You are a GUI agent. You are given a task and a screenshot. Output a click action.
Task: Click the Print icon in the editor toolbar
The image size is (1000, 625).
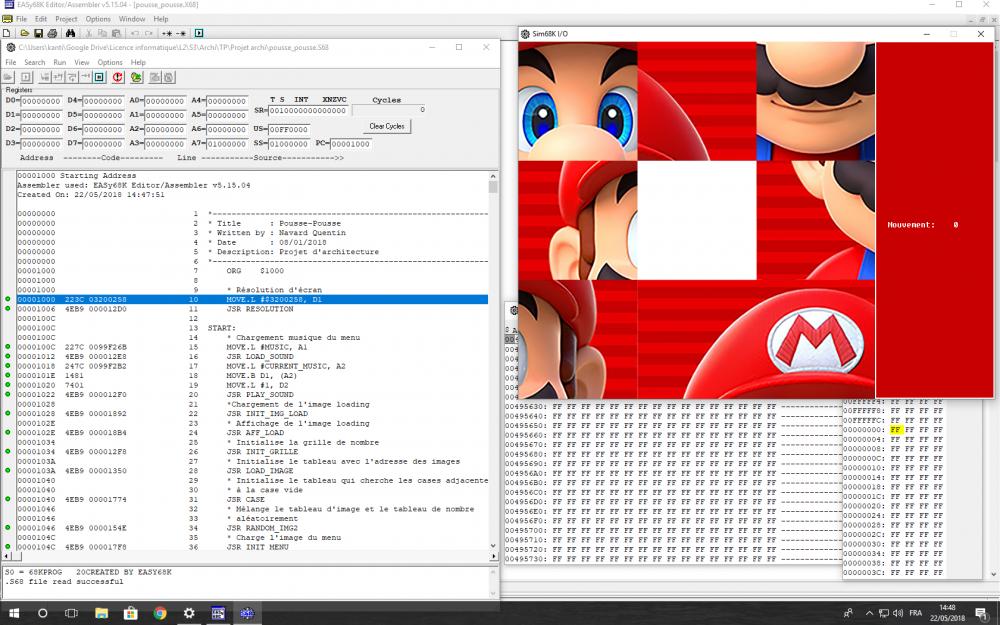click(52, 33)
